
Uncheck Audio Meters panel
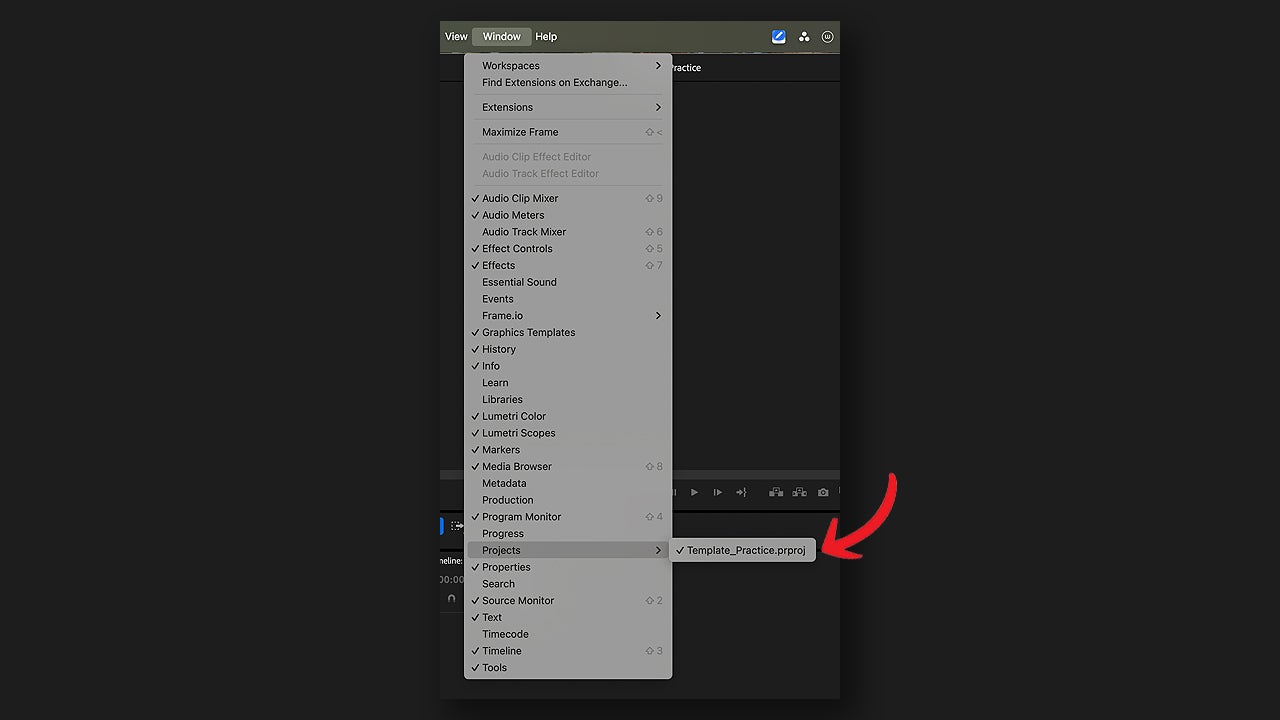pyautogui.click(x=568, y=215)
